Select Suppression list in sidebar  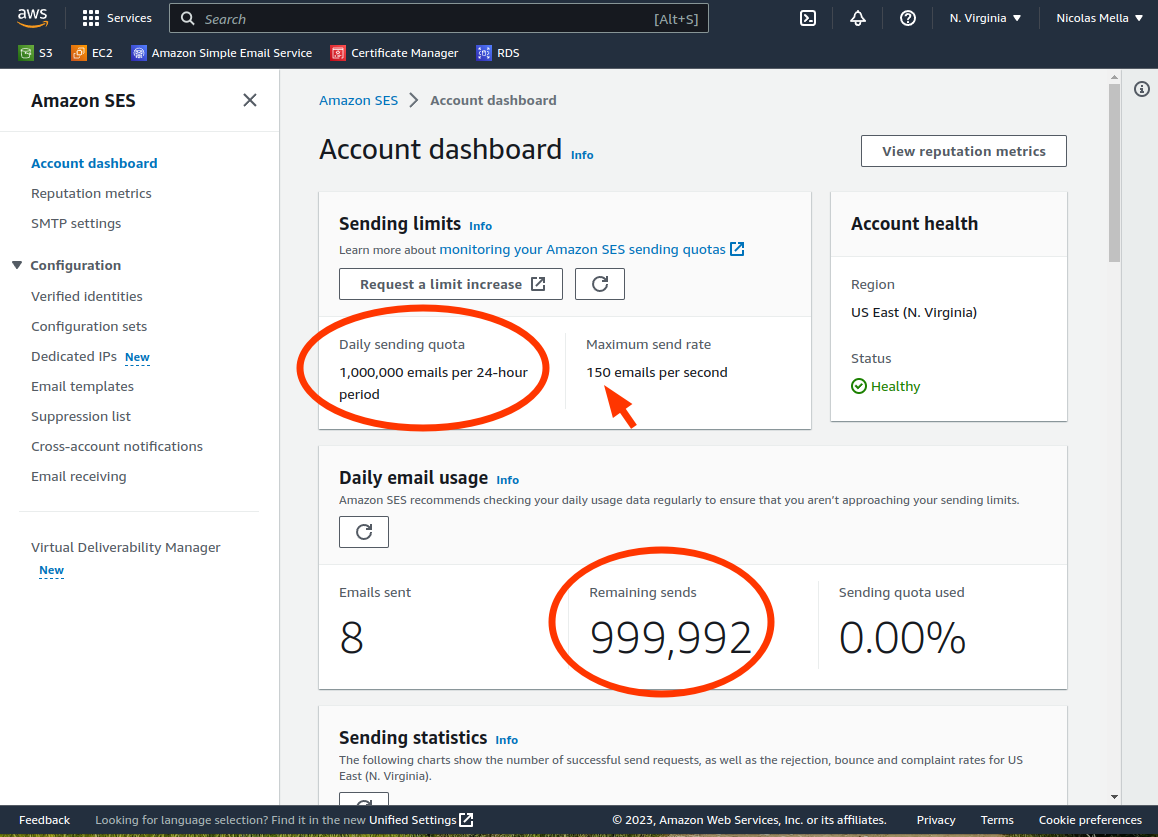[81, 416]
